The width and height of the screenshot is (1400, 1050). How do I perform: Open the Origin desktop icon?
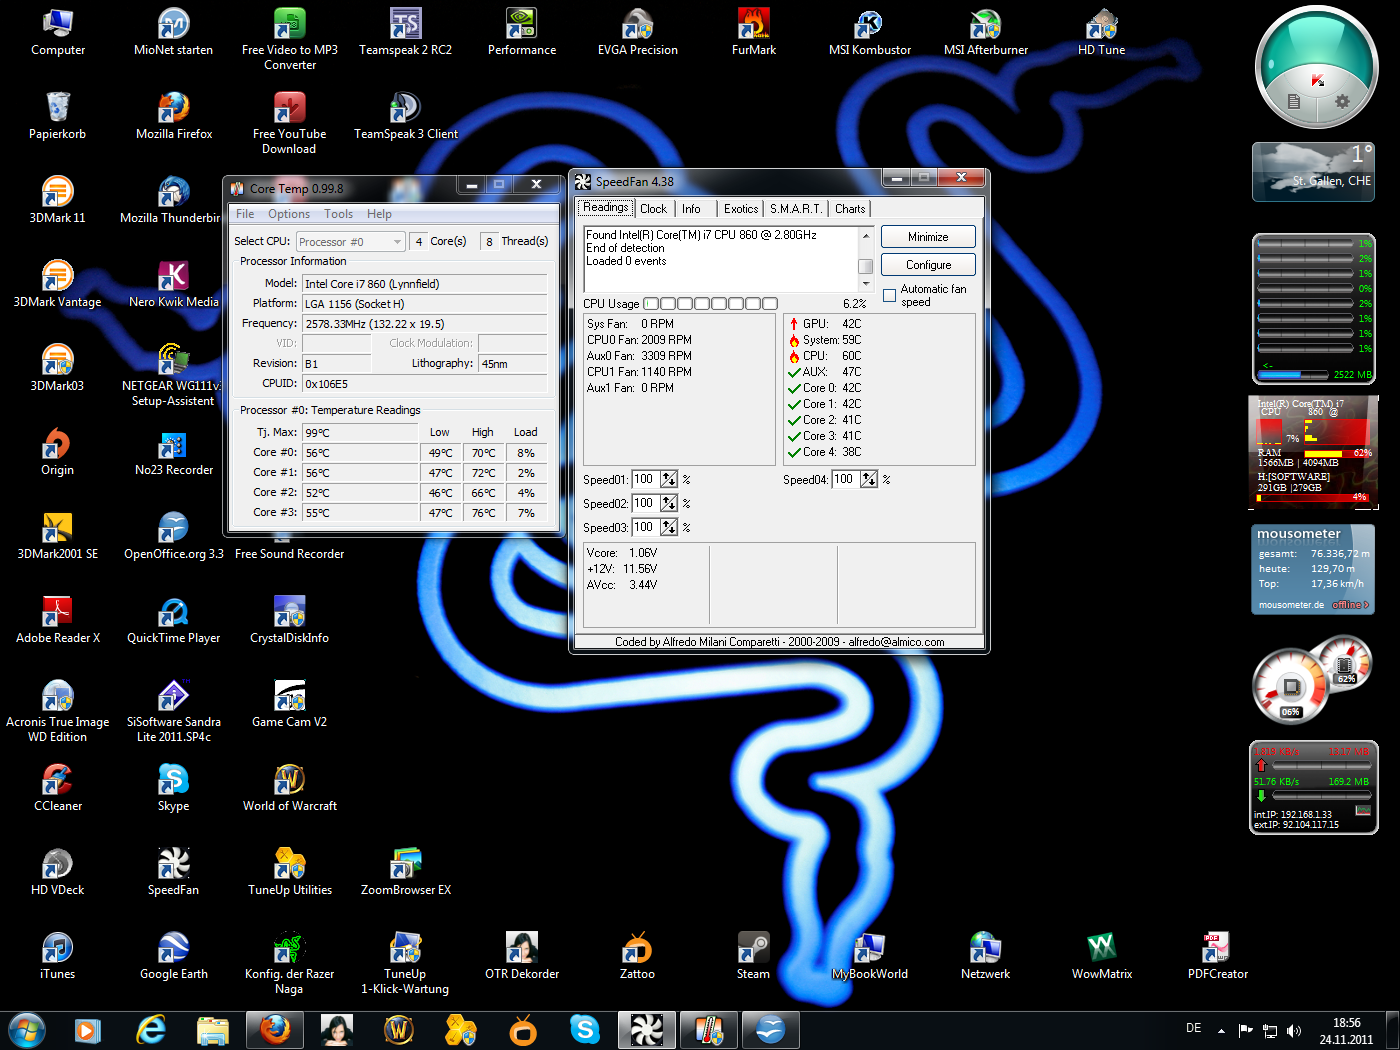pyautogui.click(x=57, y=451)
